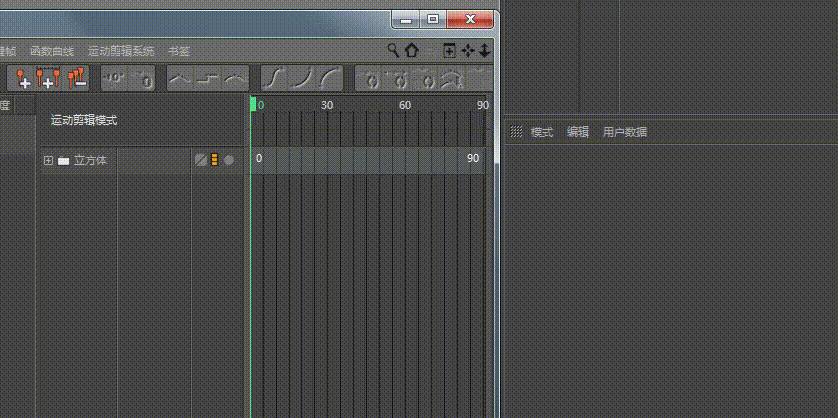Open the 书签 menu
This screenshot has width=838, height=418.
coord(179,51)
